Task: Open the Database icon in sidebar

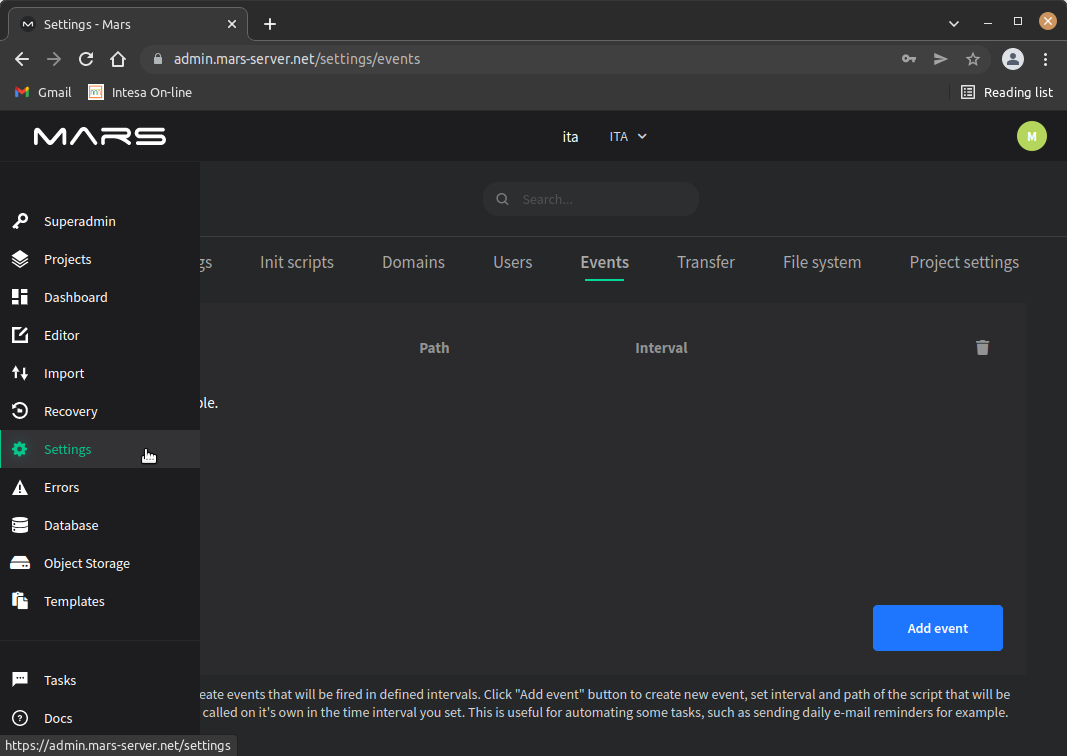Action: [20, 525]
